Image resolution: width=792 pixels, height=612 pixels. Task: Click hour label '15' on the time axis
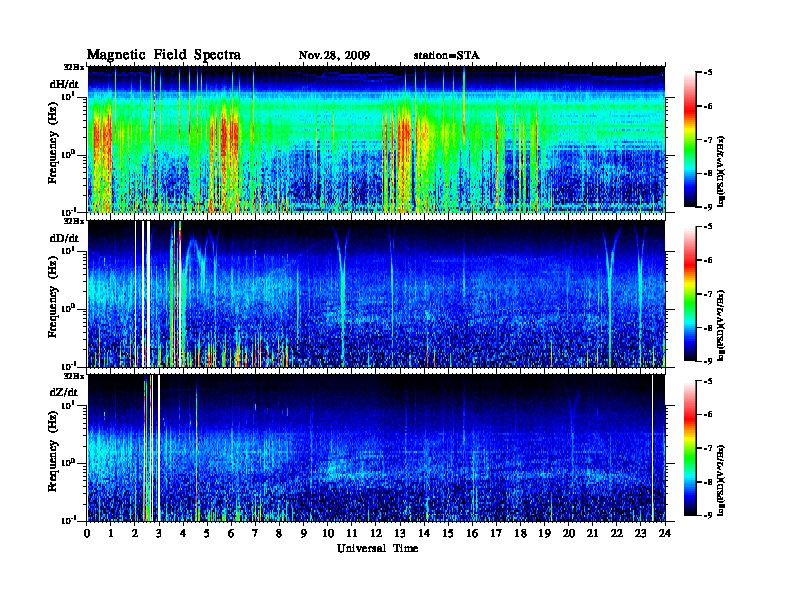[449, 533]
